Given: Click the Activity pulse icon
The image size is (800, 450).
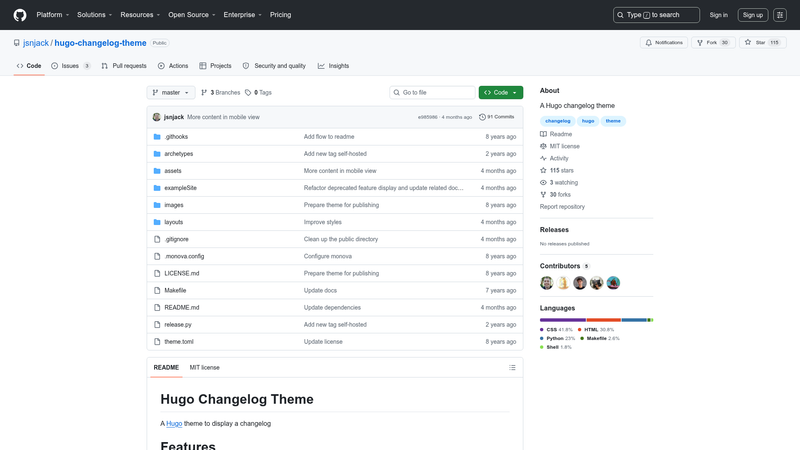Looking at the screenshot, I should pyautogui.click(x=543, y=158).
